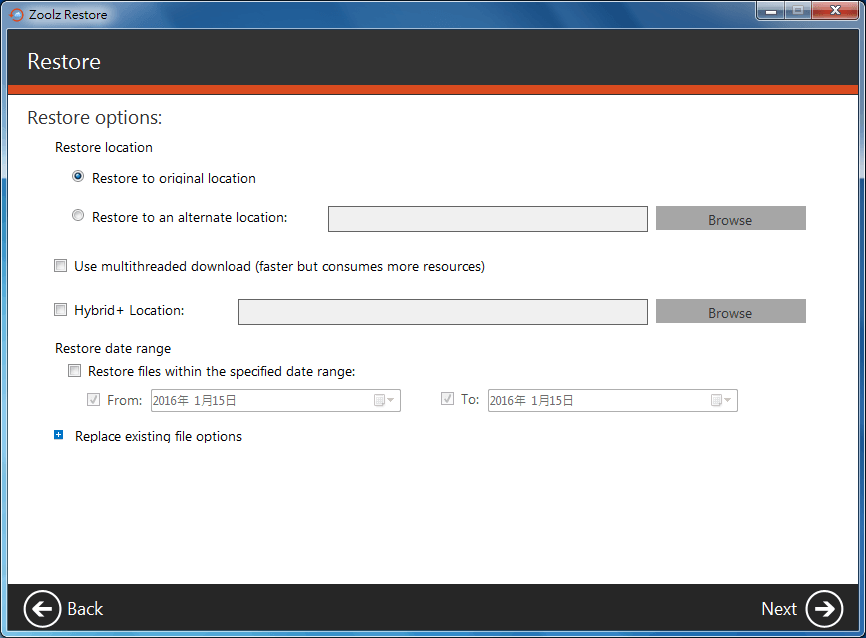Image resolution: width=866 pixels, height=638 pixels.
Task: Enable restore files within date range
Action: point(75,371)
